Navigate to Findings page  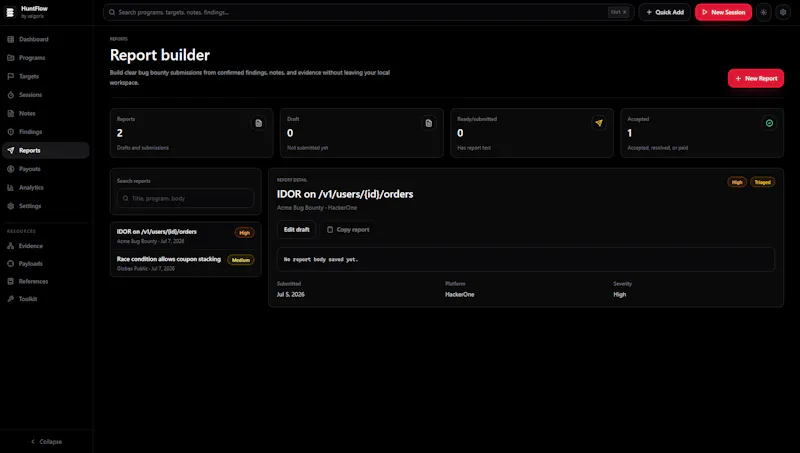click(46, 132)
